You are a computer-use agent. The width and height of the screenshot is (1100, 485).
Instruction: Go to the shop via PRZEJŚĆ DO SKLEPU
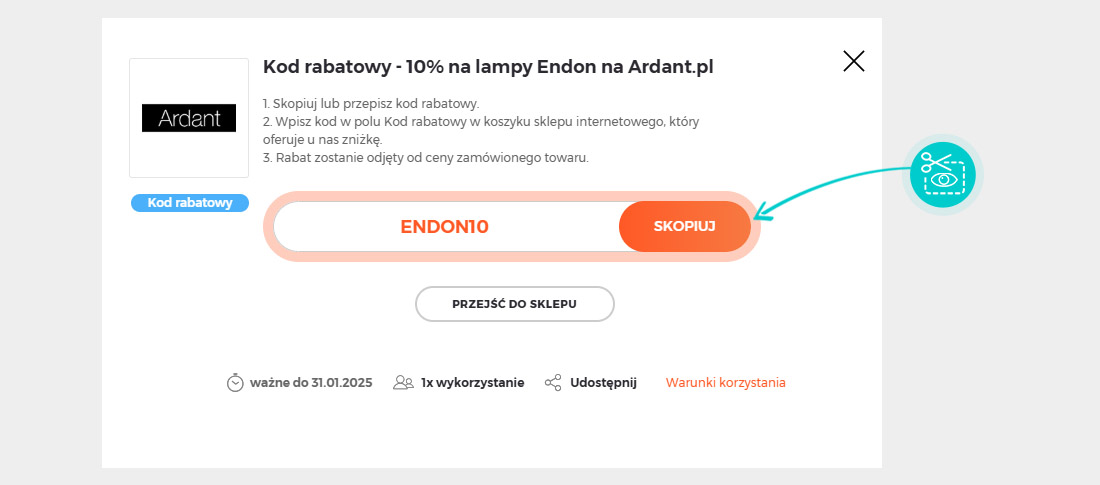click(515, 304)
